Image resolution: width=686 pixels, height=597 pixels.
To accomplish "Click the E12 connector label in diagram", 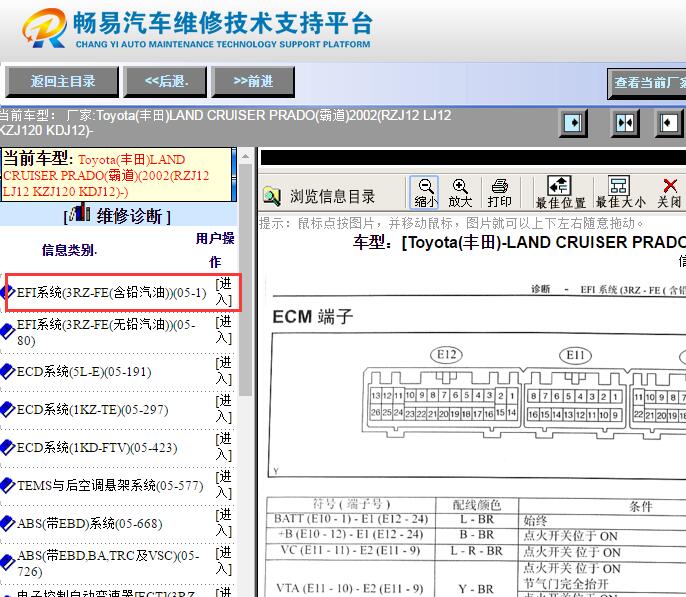I will [x=447, y=355].
